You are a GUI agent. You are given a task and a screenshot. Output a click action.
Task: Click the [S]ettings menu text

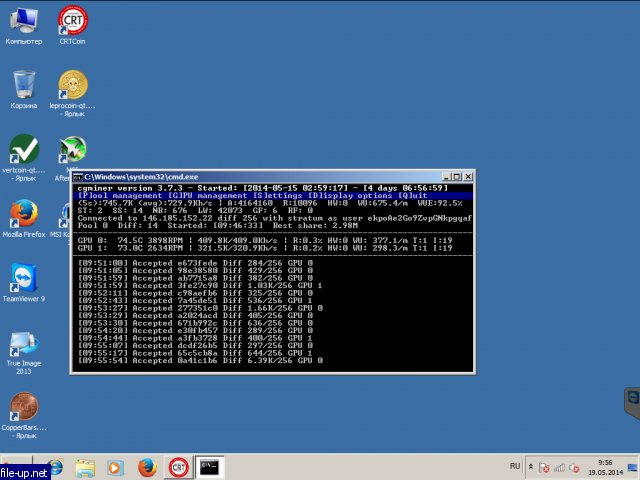pyautogui.click(x=277, y=196)
